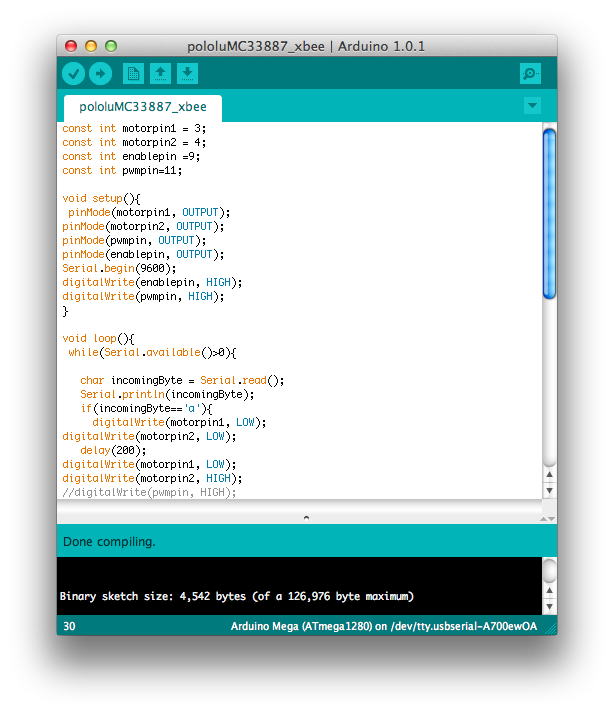Click the 'void setup(){' line
614x714 pixels.
[101, 199]
